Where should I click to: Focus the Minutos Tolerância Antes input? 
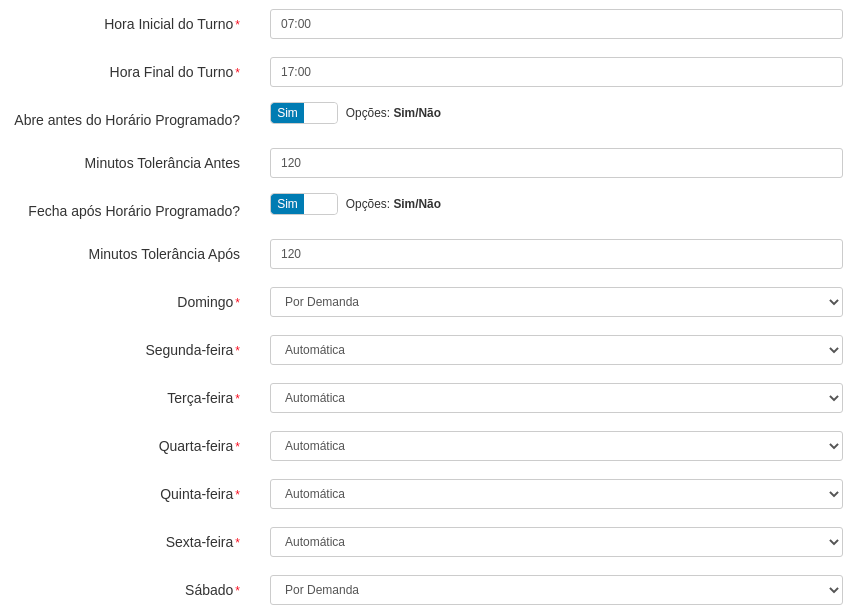(556, 163)
